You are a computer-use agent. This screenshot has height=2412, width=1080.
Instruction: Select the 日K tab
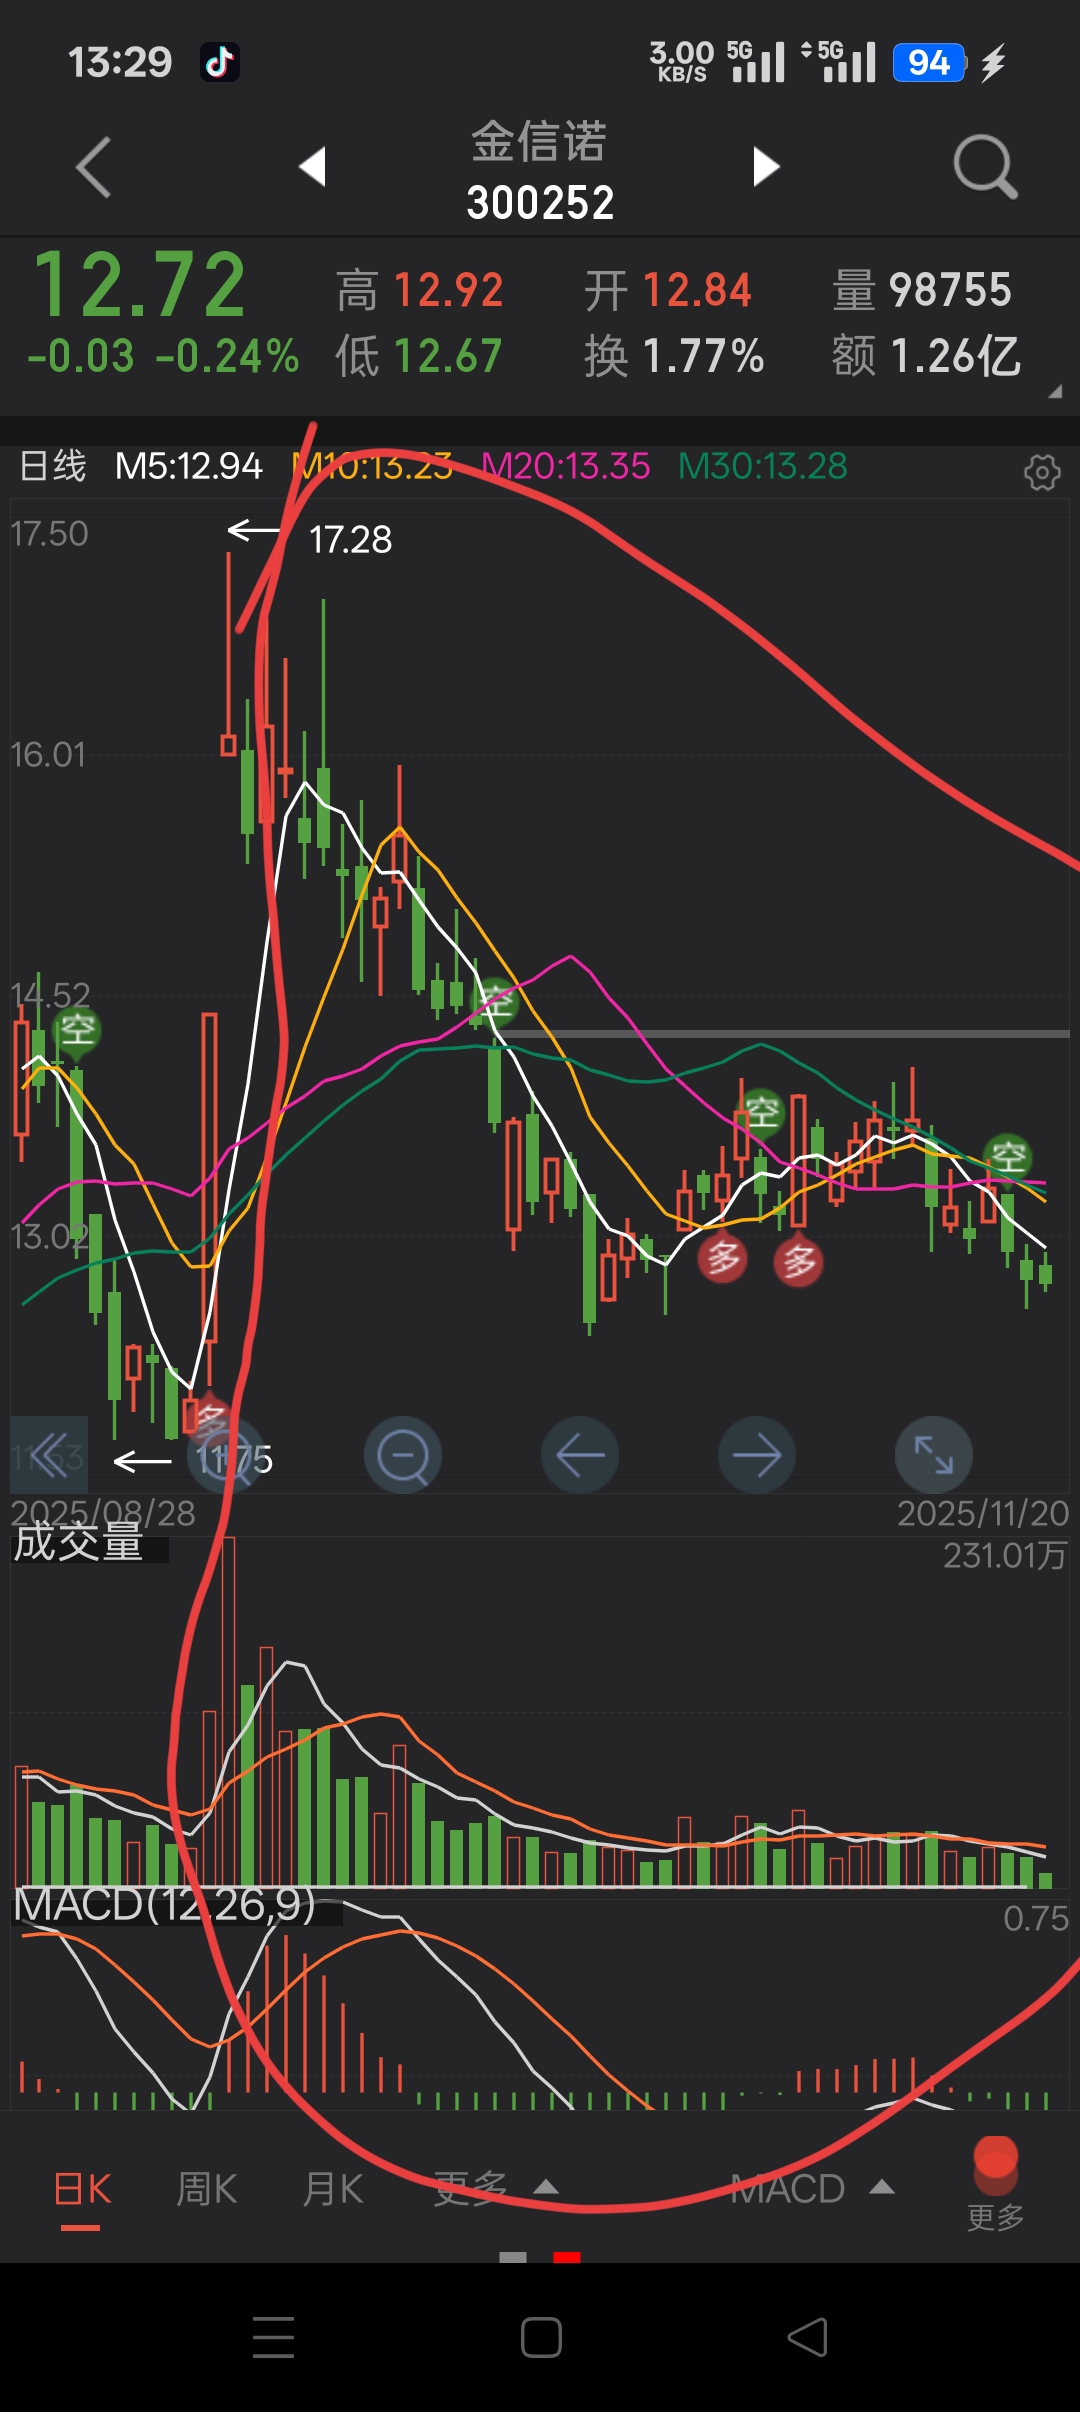pyautogui.click(x=82, y=2189)
